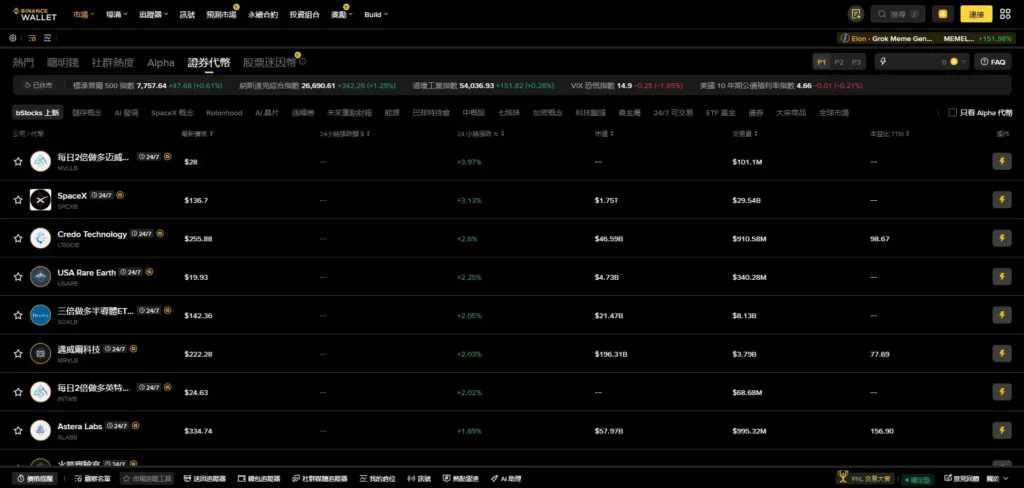Viewport: 1024px width, 488px height.
Task: Star SpaceX as a favorite
Action: [x=18, y=200]
